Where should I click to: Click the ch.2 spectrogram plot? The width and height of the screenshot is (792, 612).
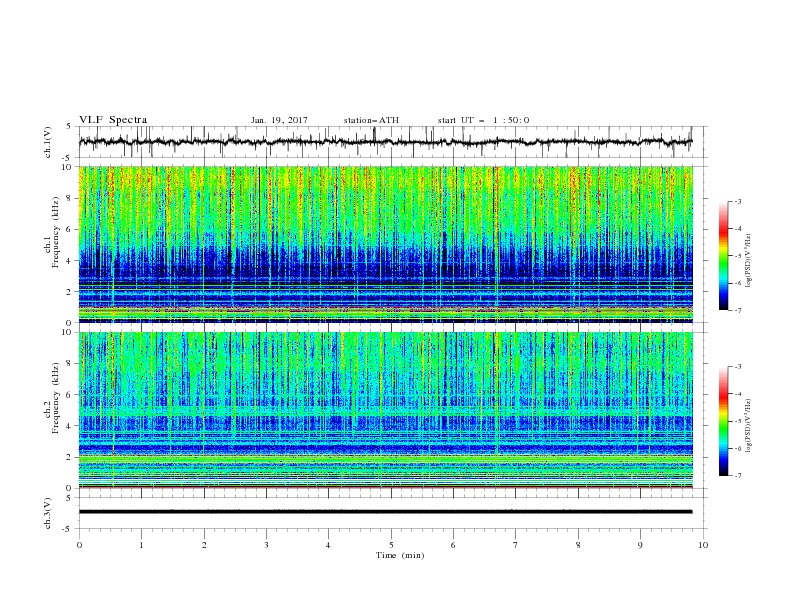pos(385,410)
